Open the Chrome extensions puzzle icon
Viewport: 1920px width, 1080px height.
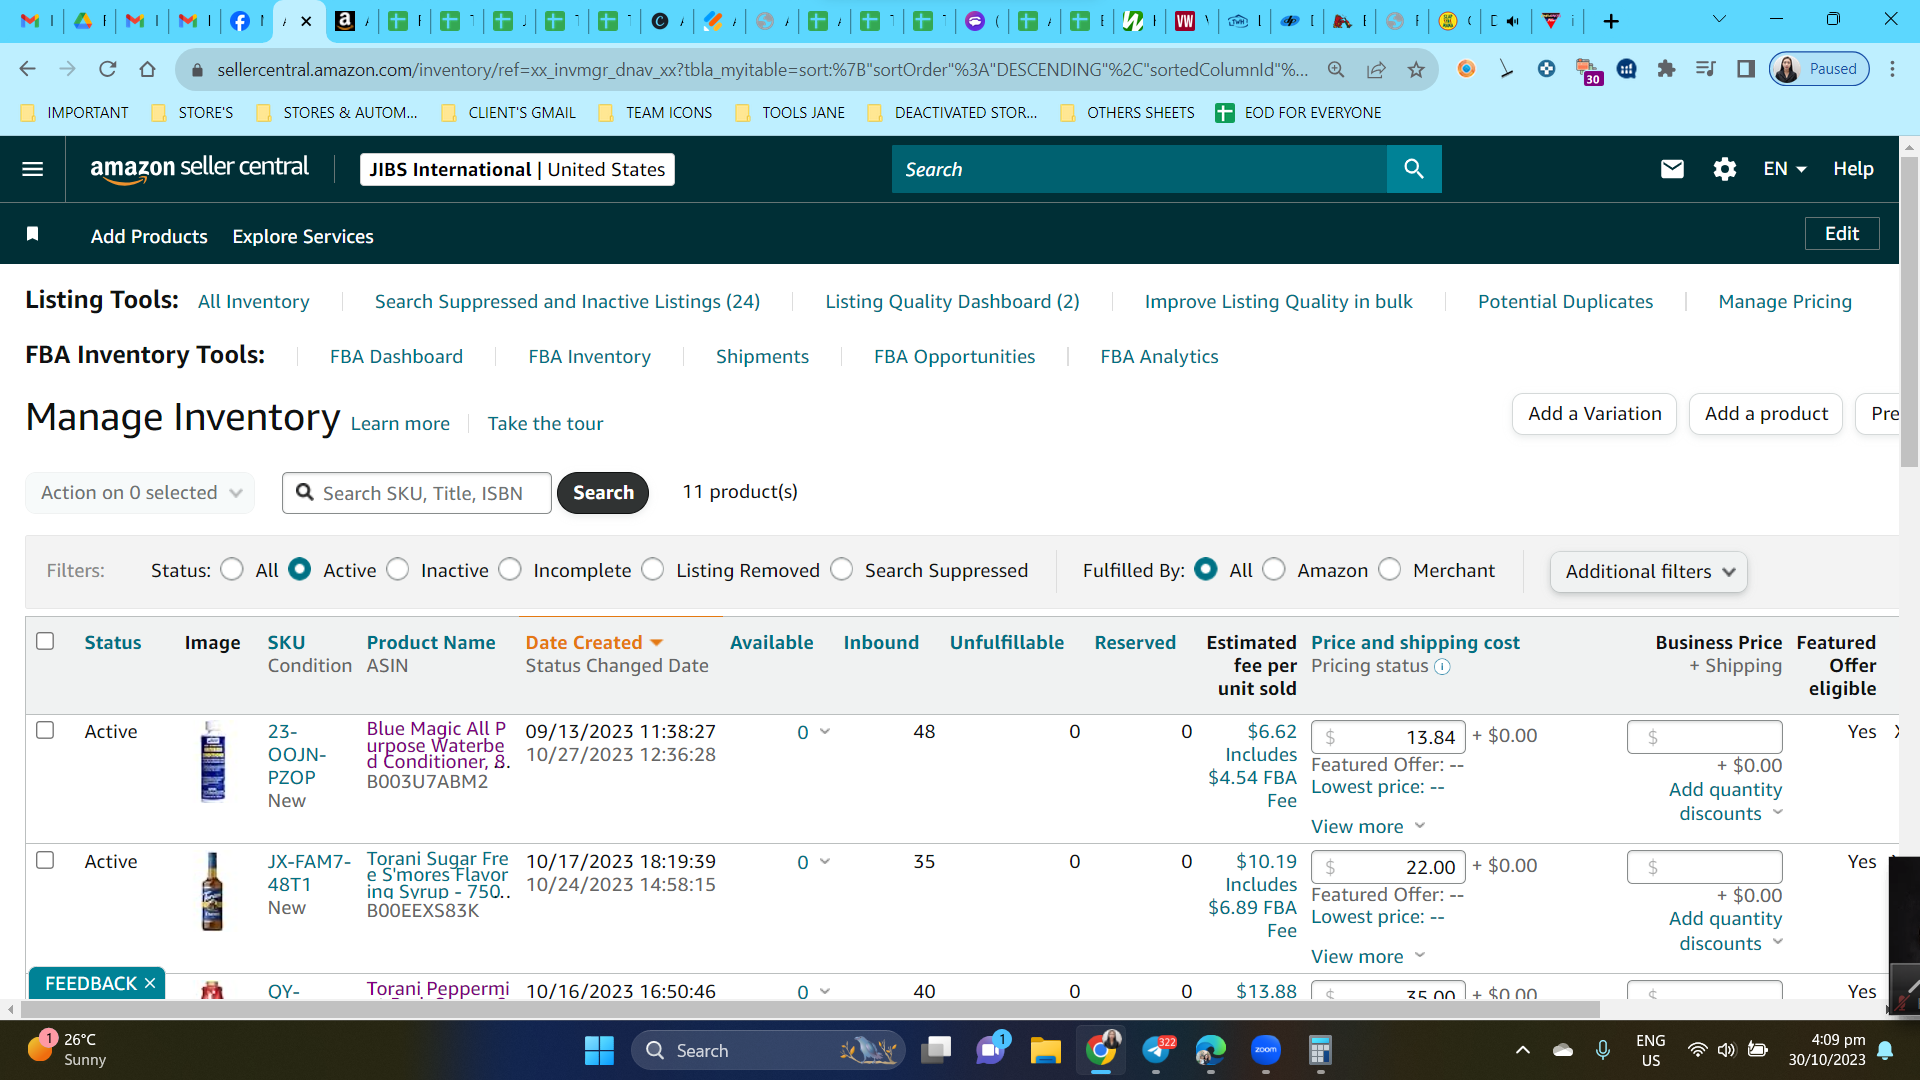[1666, 69]
